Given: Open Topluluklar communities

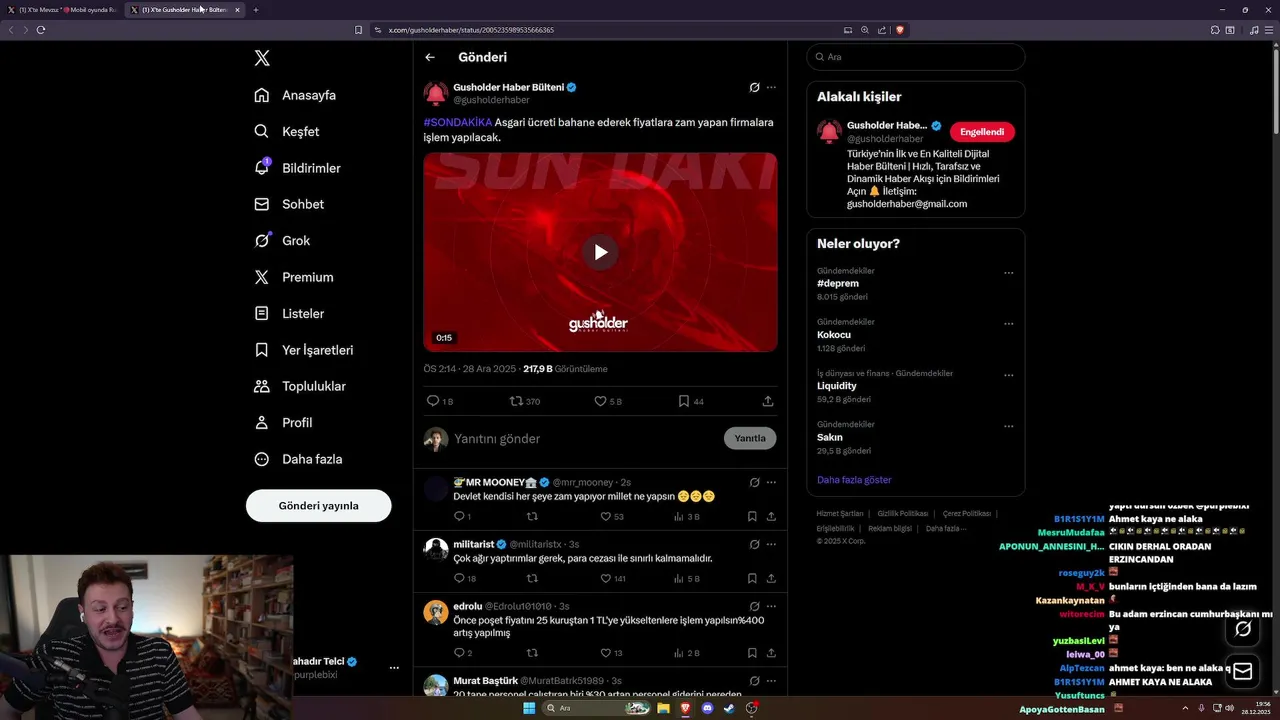Looking at the screenshot, I should pyautogui.click(x=299, y=386).
